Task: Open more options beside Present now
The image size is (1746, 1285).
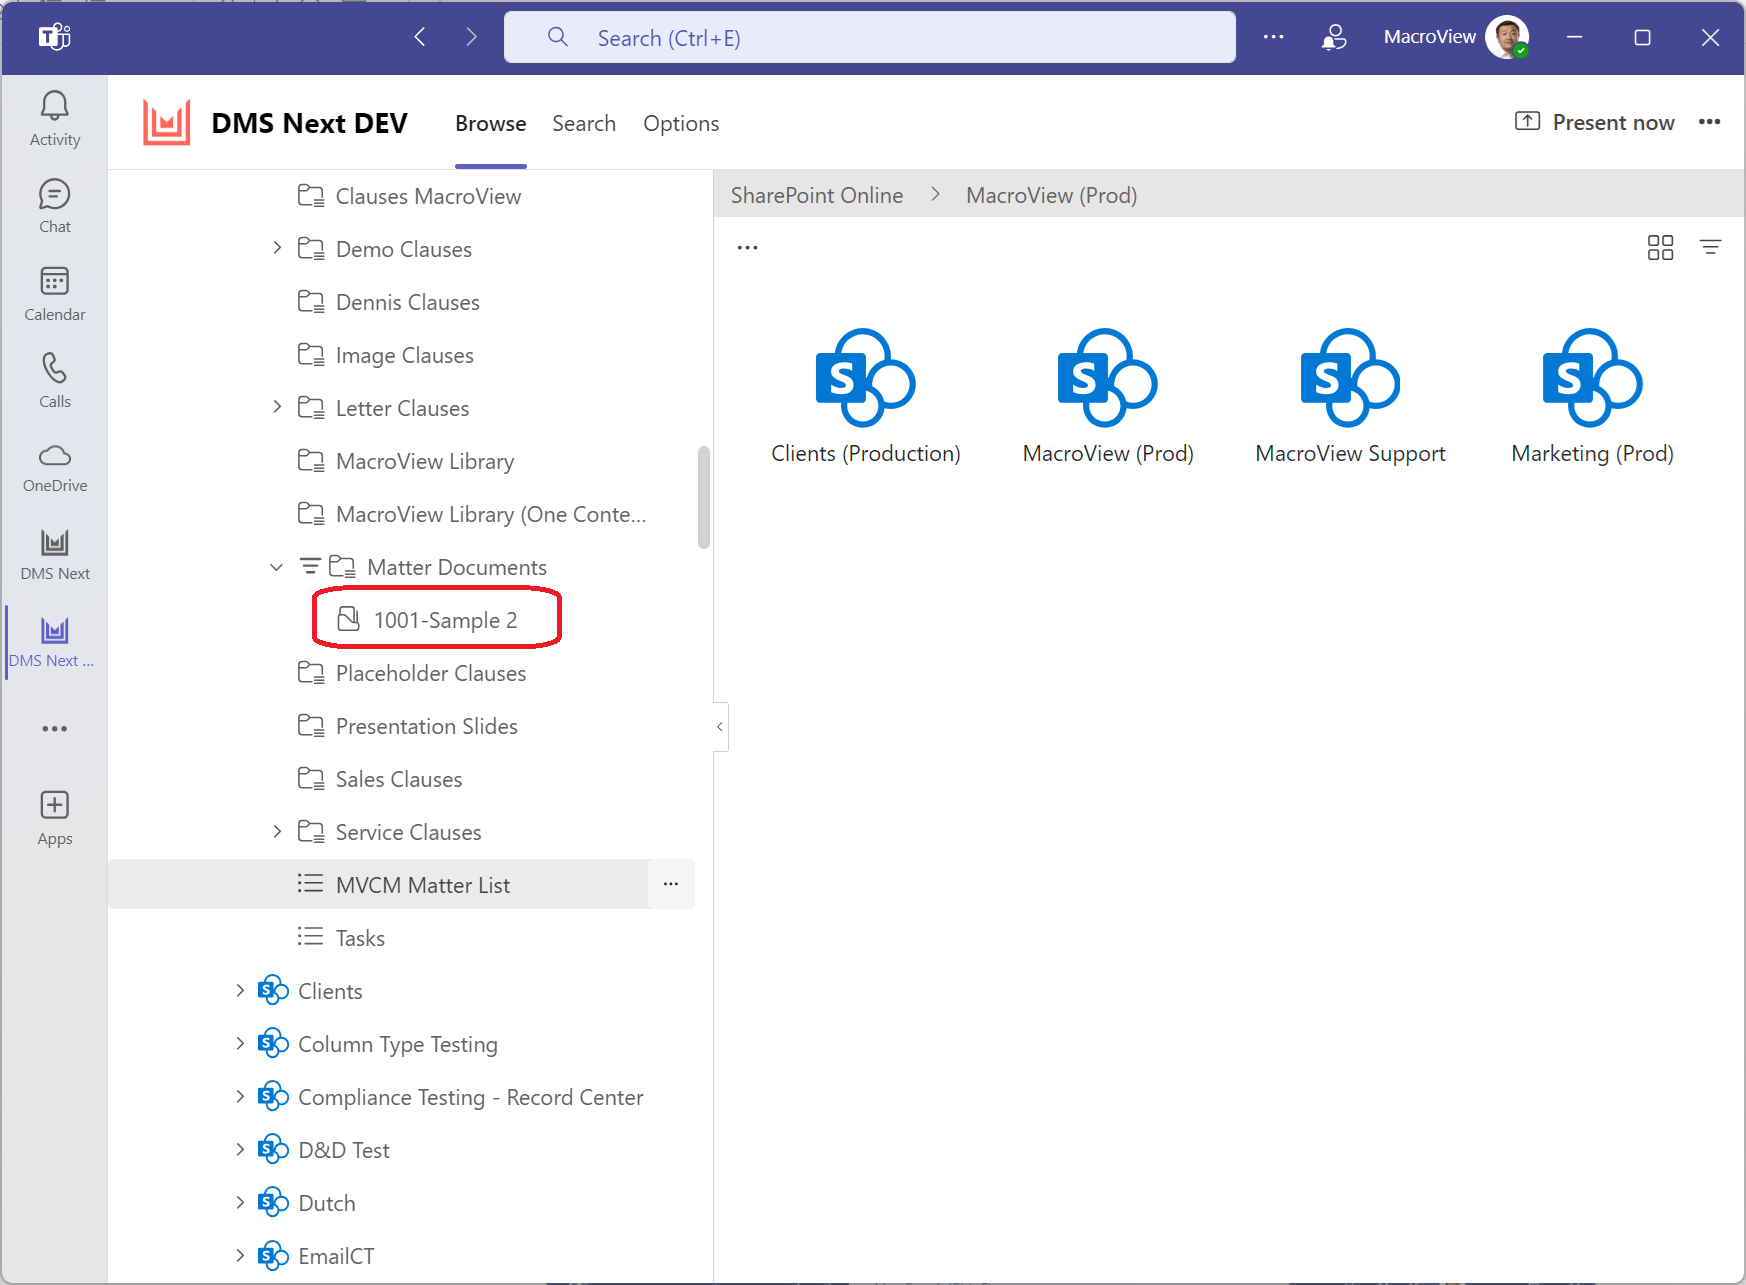Action: [1709, 122]
